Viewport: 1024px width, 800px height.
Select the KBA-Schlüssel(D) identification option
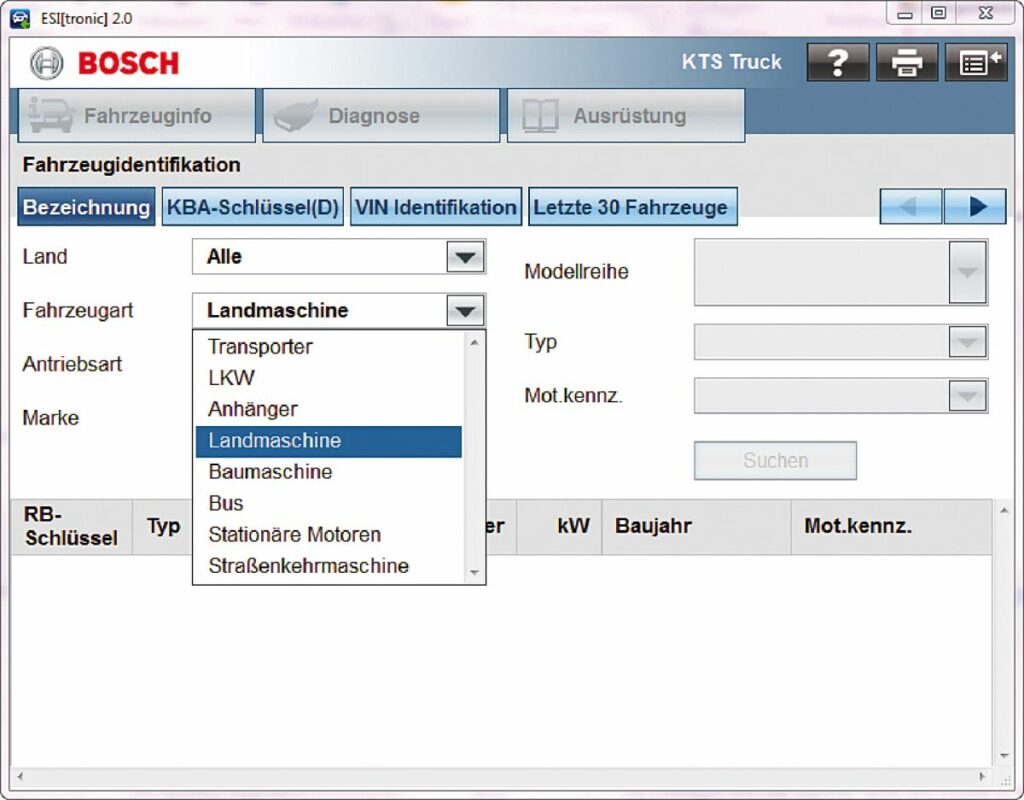tap(253, 208)
